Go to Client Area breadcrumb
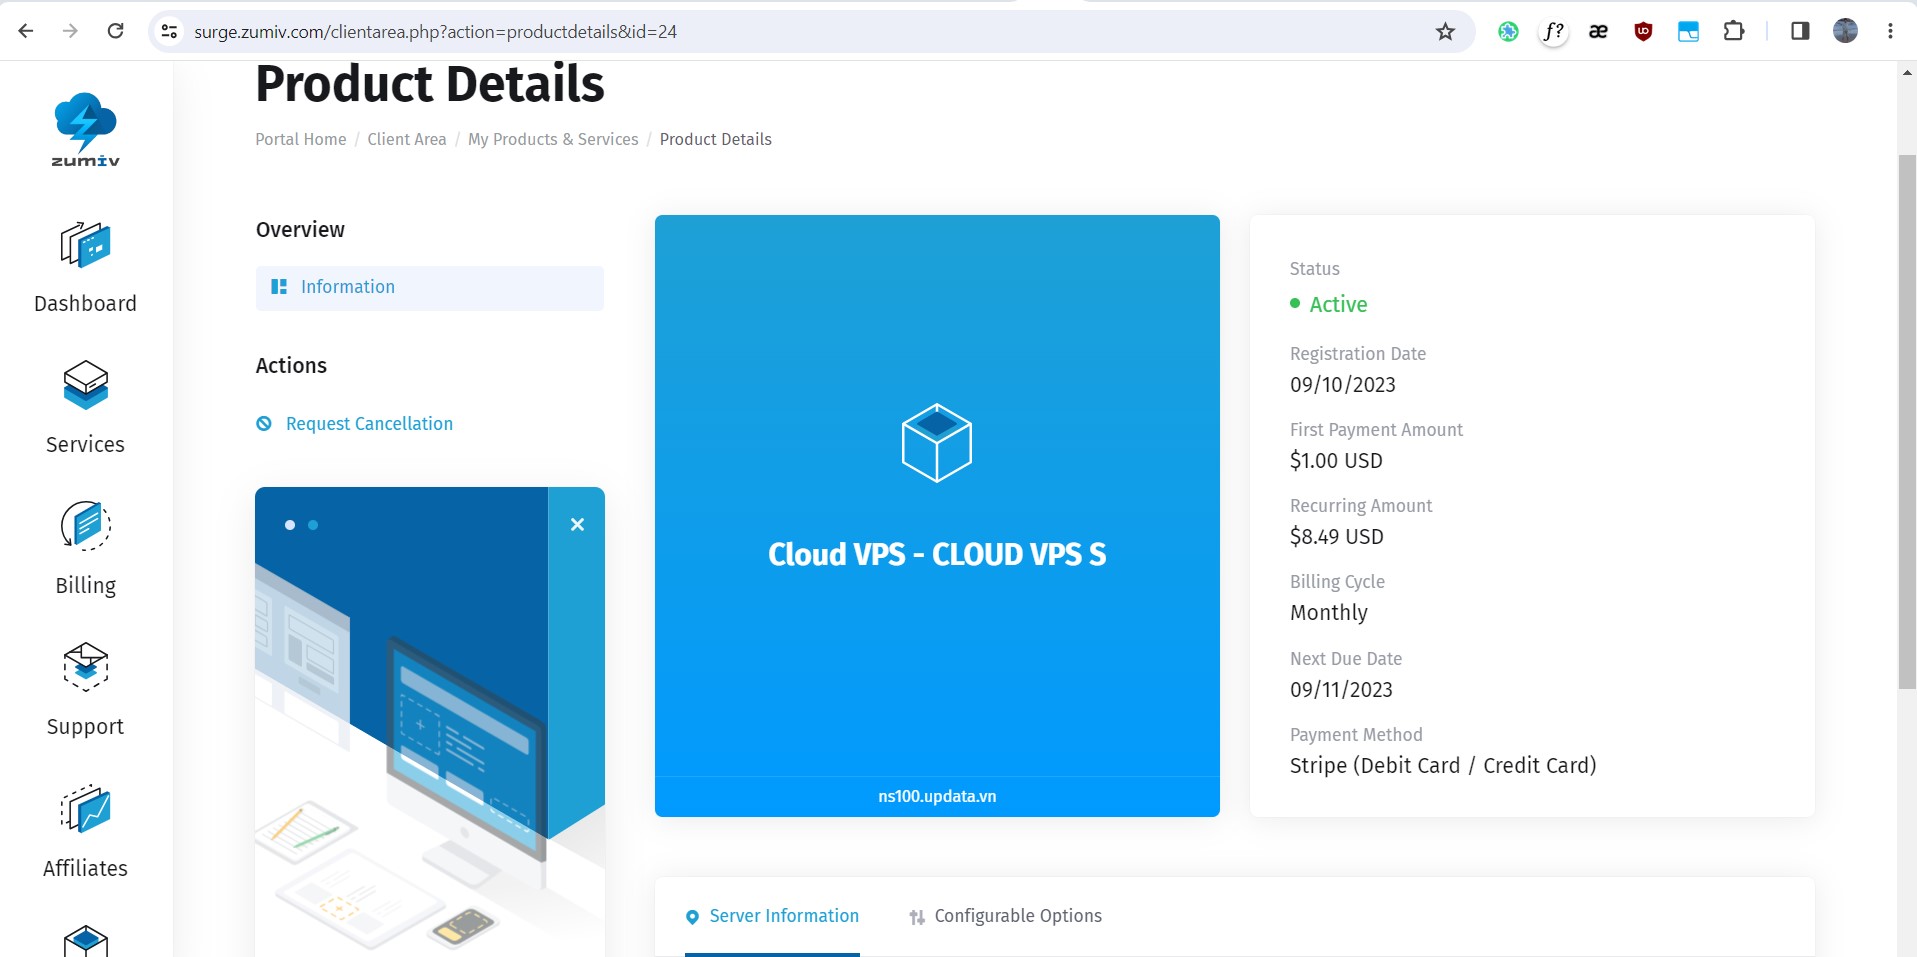Viewport: 1917px width, 957px height. [407, 139]
